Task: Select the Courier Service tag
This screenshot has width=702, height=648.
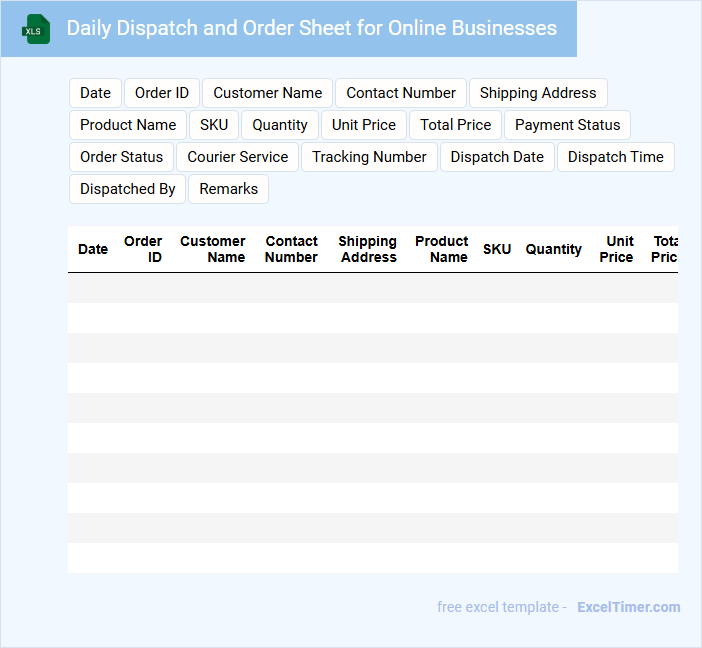Action: [237, 157]
